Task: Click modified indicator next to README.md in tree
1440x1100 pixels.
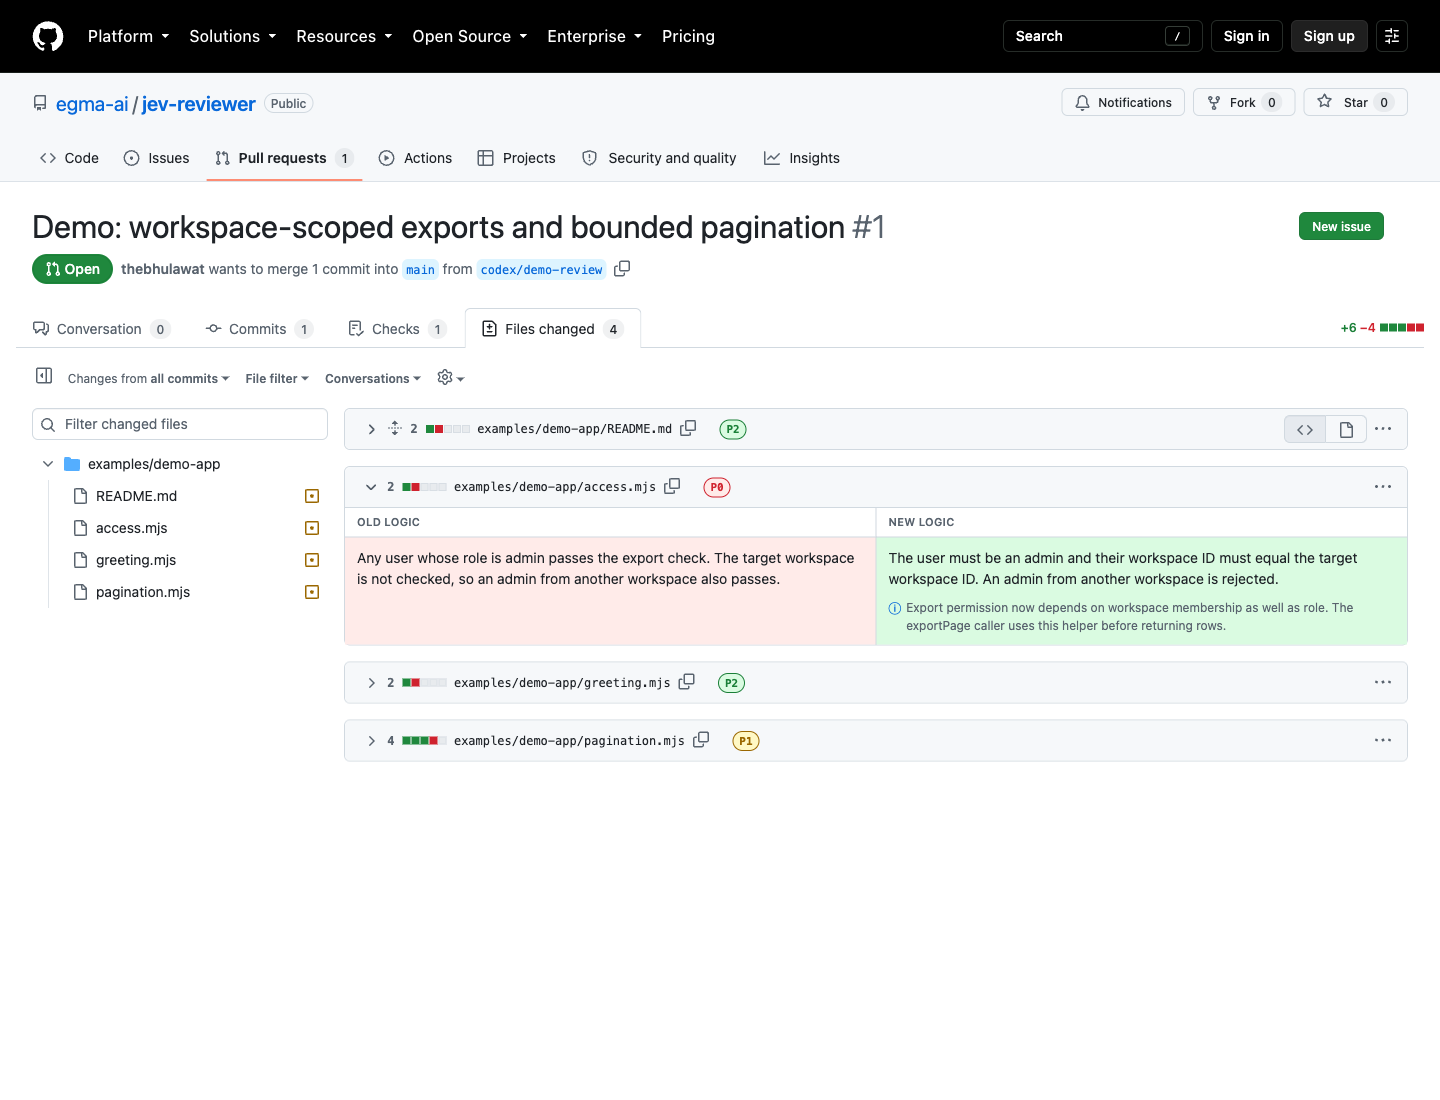Action: 312,496
